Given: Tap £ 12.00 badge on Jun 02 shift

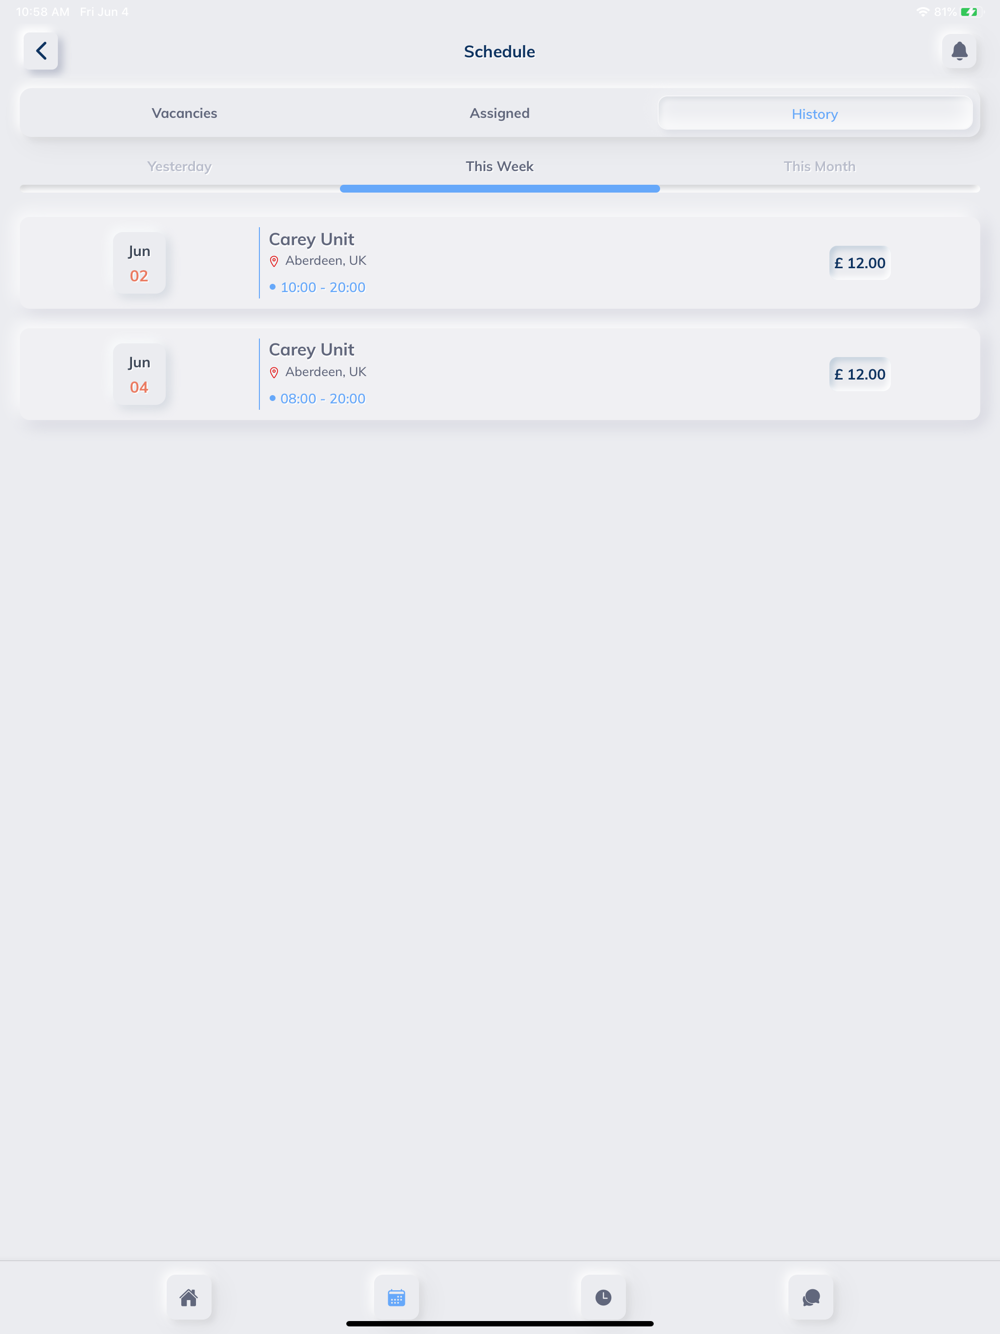Looking at the screenshot, I should [860, 263].
